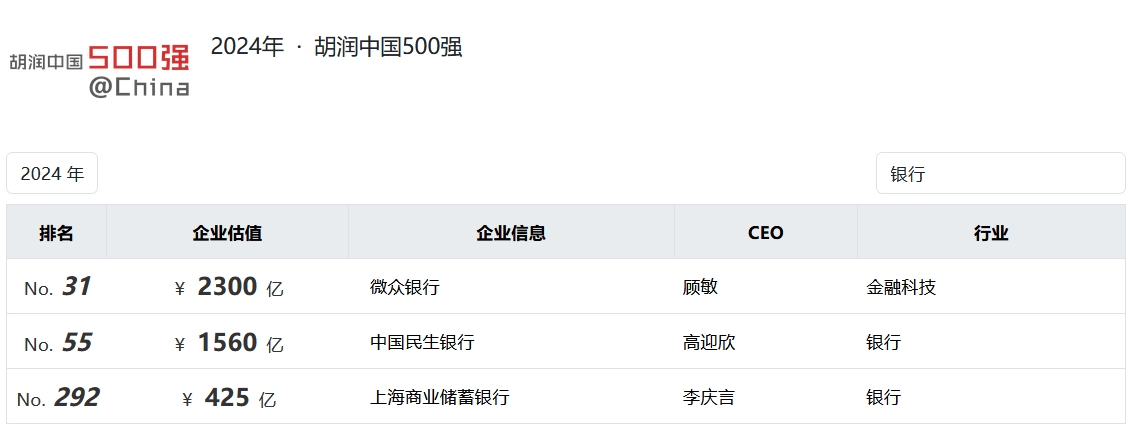Sort by 排名 column header
Image resolution: width=1130 pixels, height=444 pixels.
pyautogui.click(x=57, y=233)
